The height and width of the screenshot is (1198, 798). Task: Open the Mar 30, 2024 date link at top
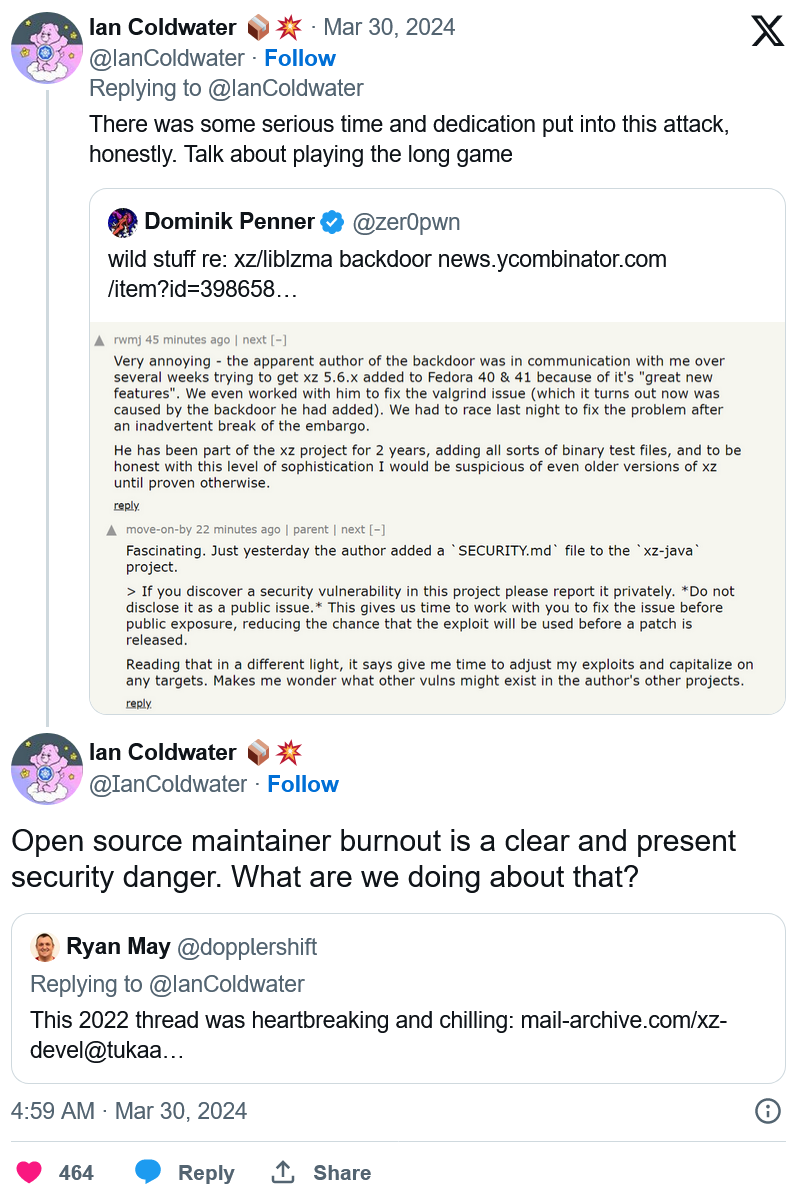389,28
